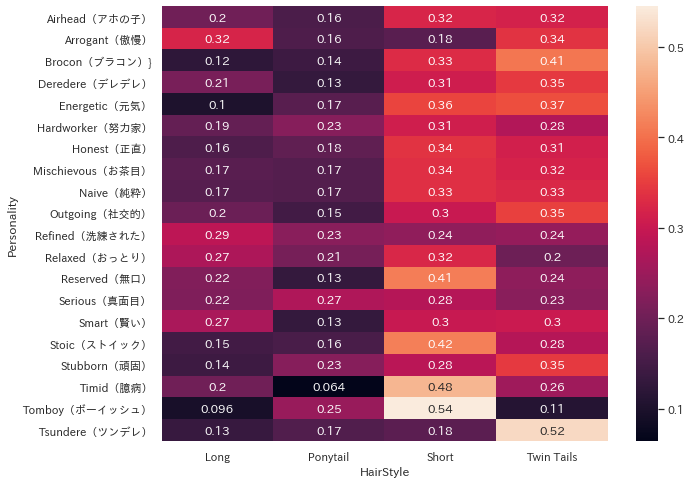Viewport: 691px width, 484px height.
Task: Select the Arrogant and Long cell showing 0.32
Action: [217, 40]
